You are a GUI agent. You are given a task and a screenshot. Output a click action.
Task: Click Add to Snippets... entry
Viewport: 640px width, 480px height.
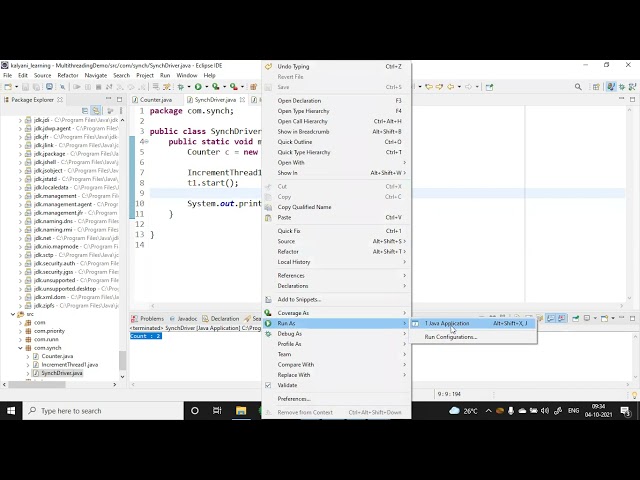pyautogui.click(x=336, y=299)
